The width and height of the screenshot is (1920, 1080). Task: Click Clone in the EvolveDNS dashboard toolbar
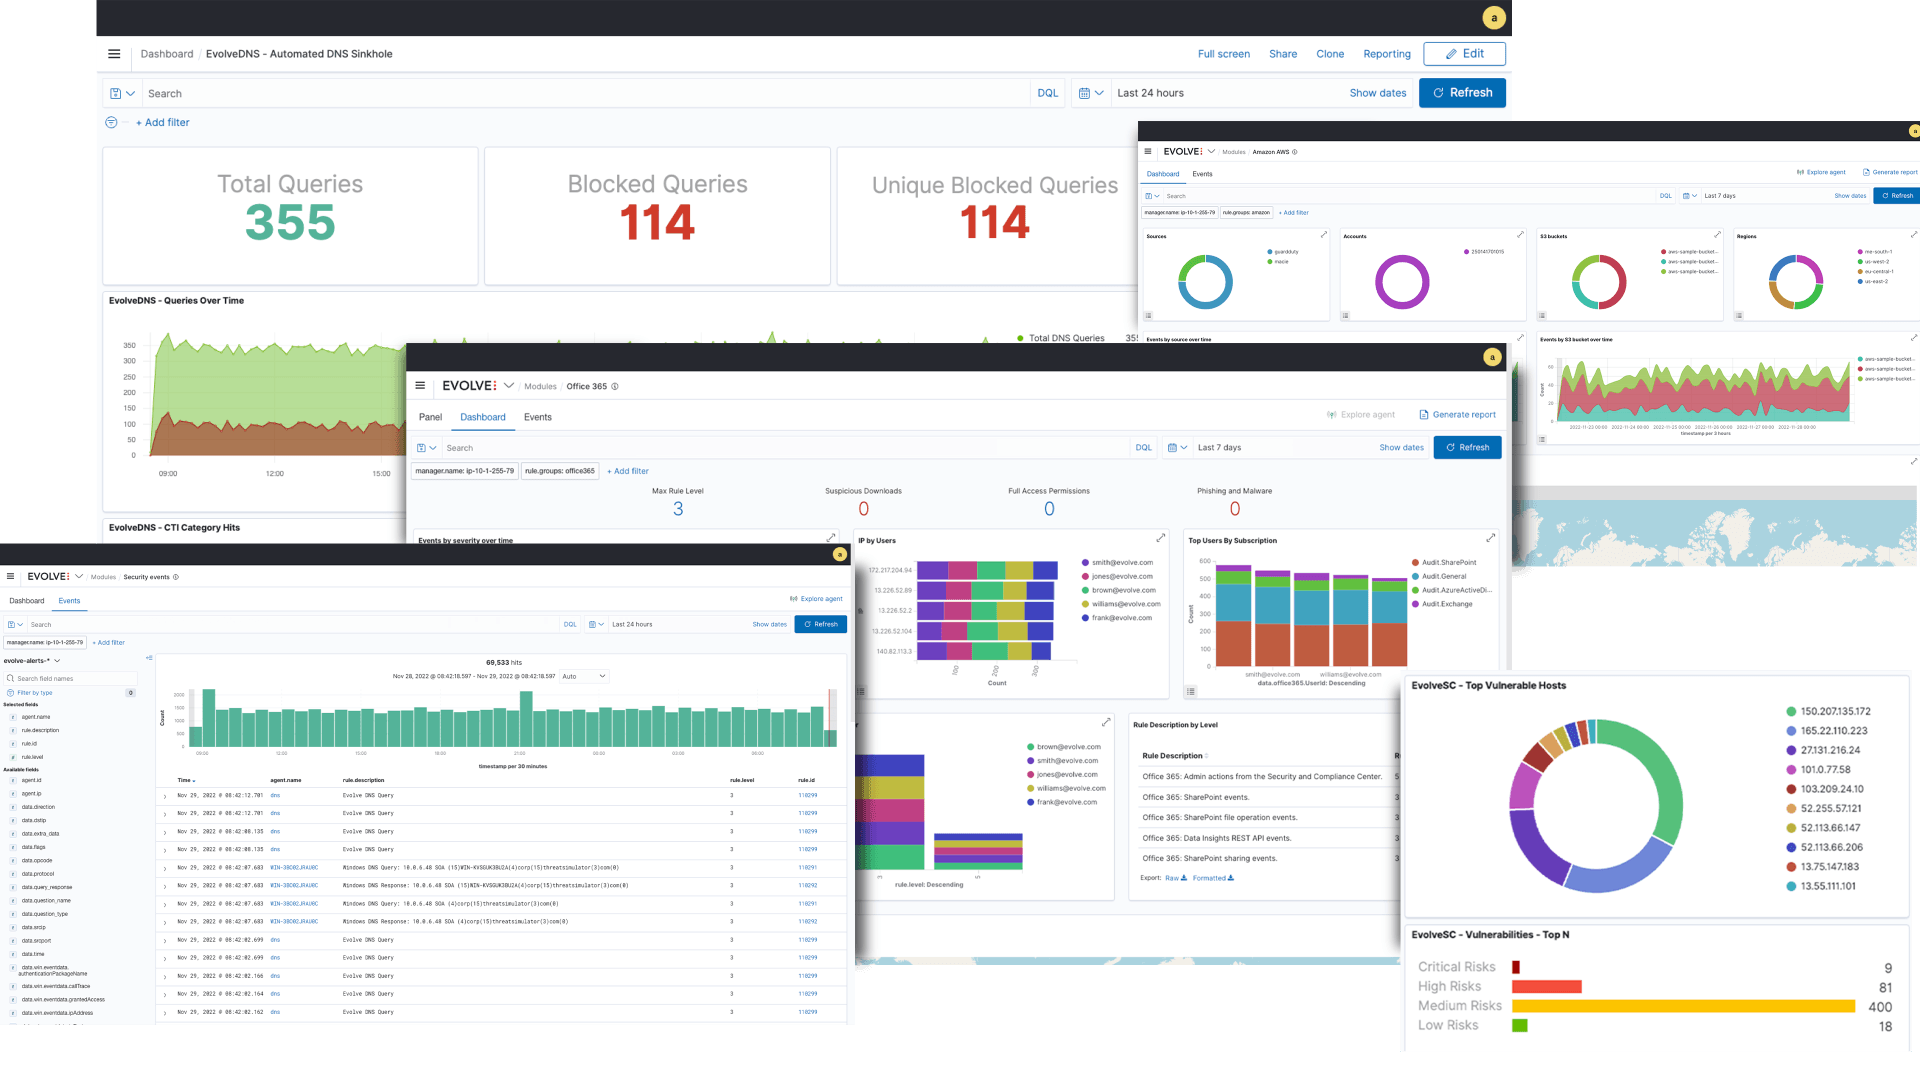click(x=1330, y=54)
